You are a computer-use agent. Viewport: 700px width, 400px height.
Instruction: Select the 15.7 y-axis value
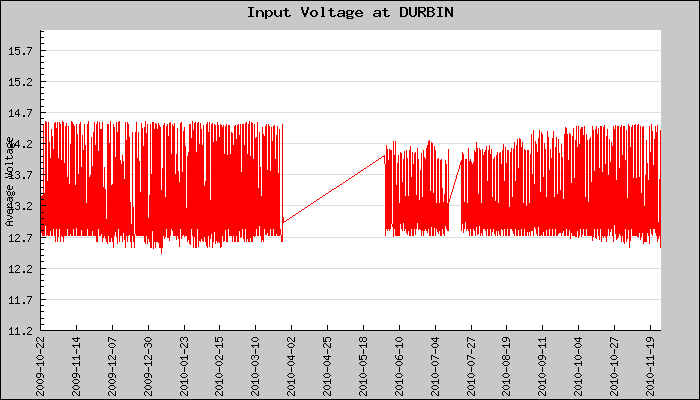[x=21, y=51]
